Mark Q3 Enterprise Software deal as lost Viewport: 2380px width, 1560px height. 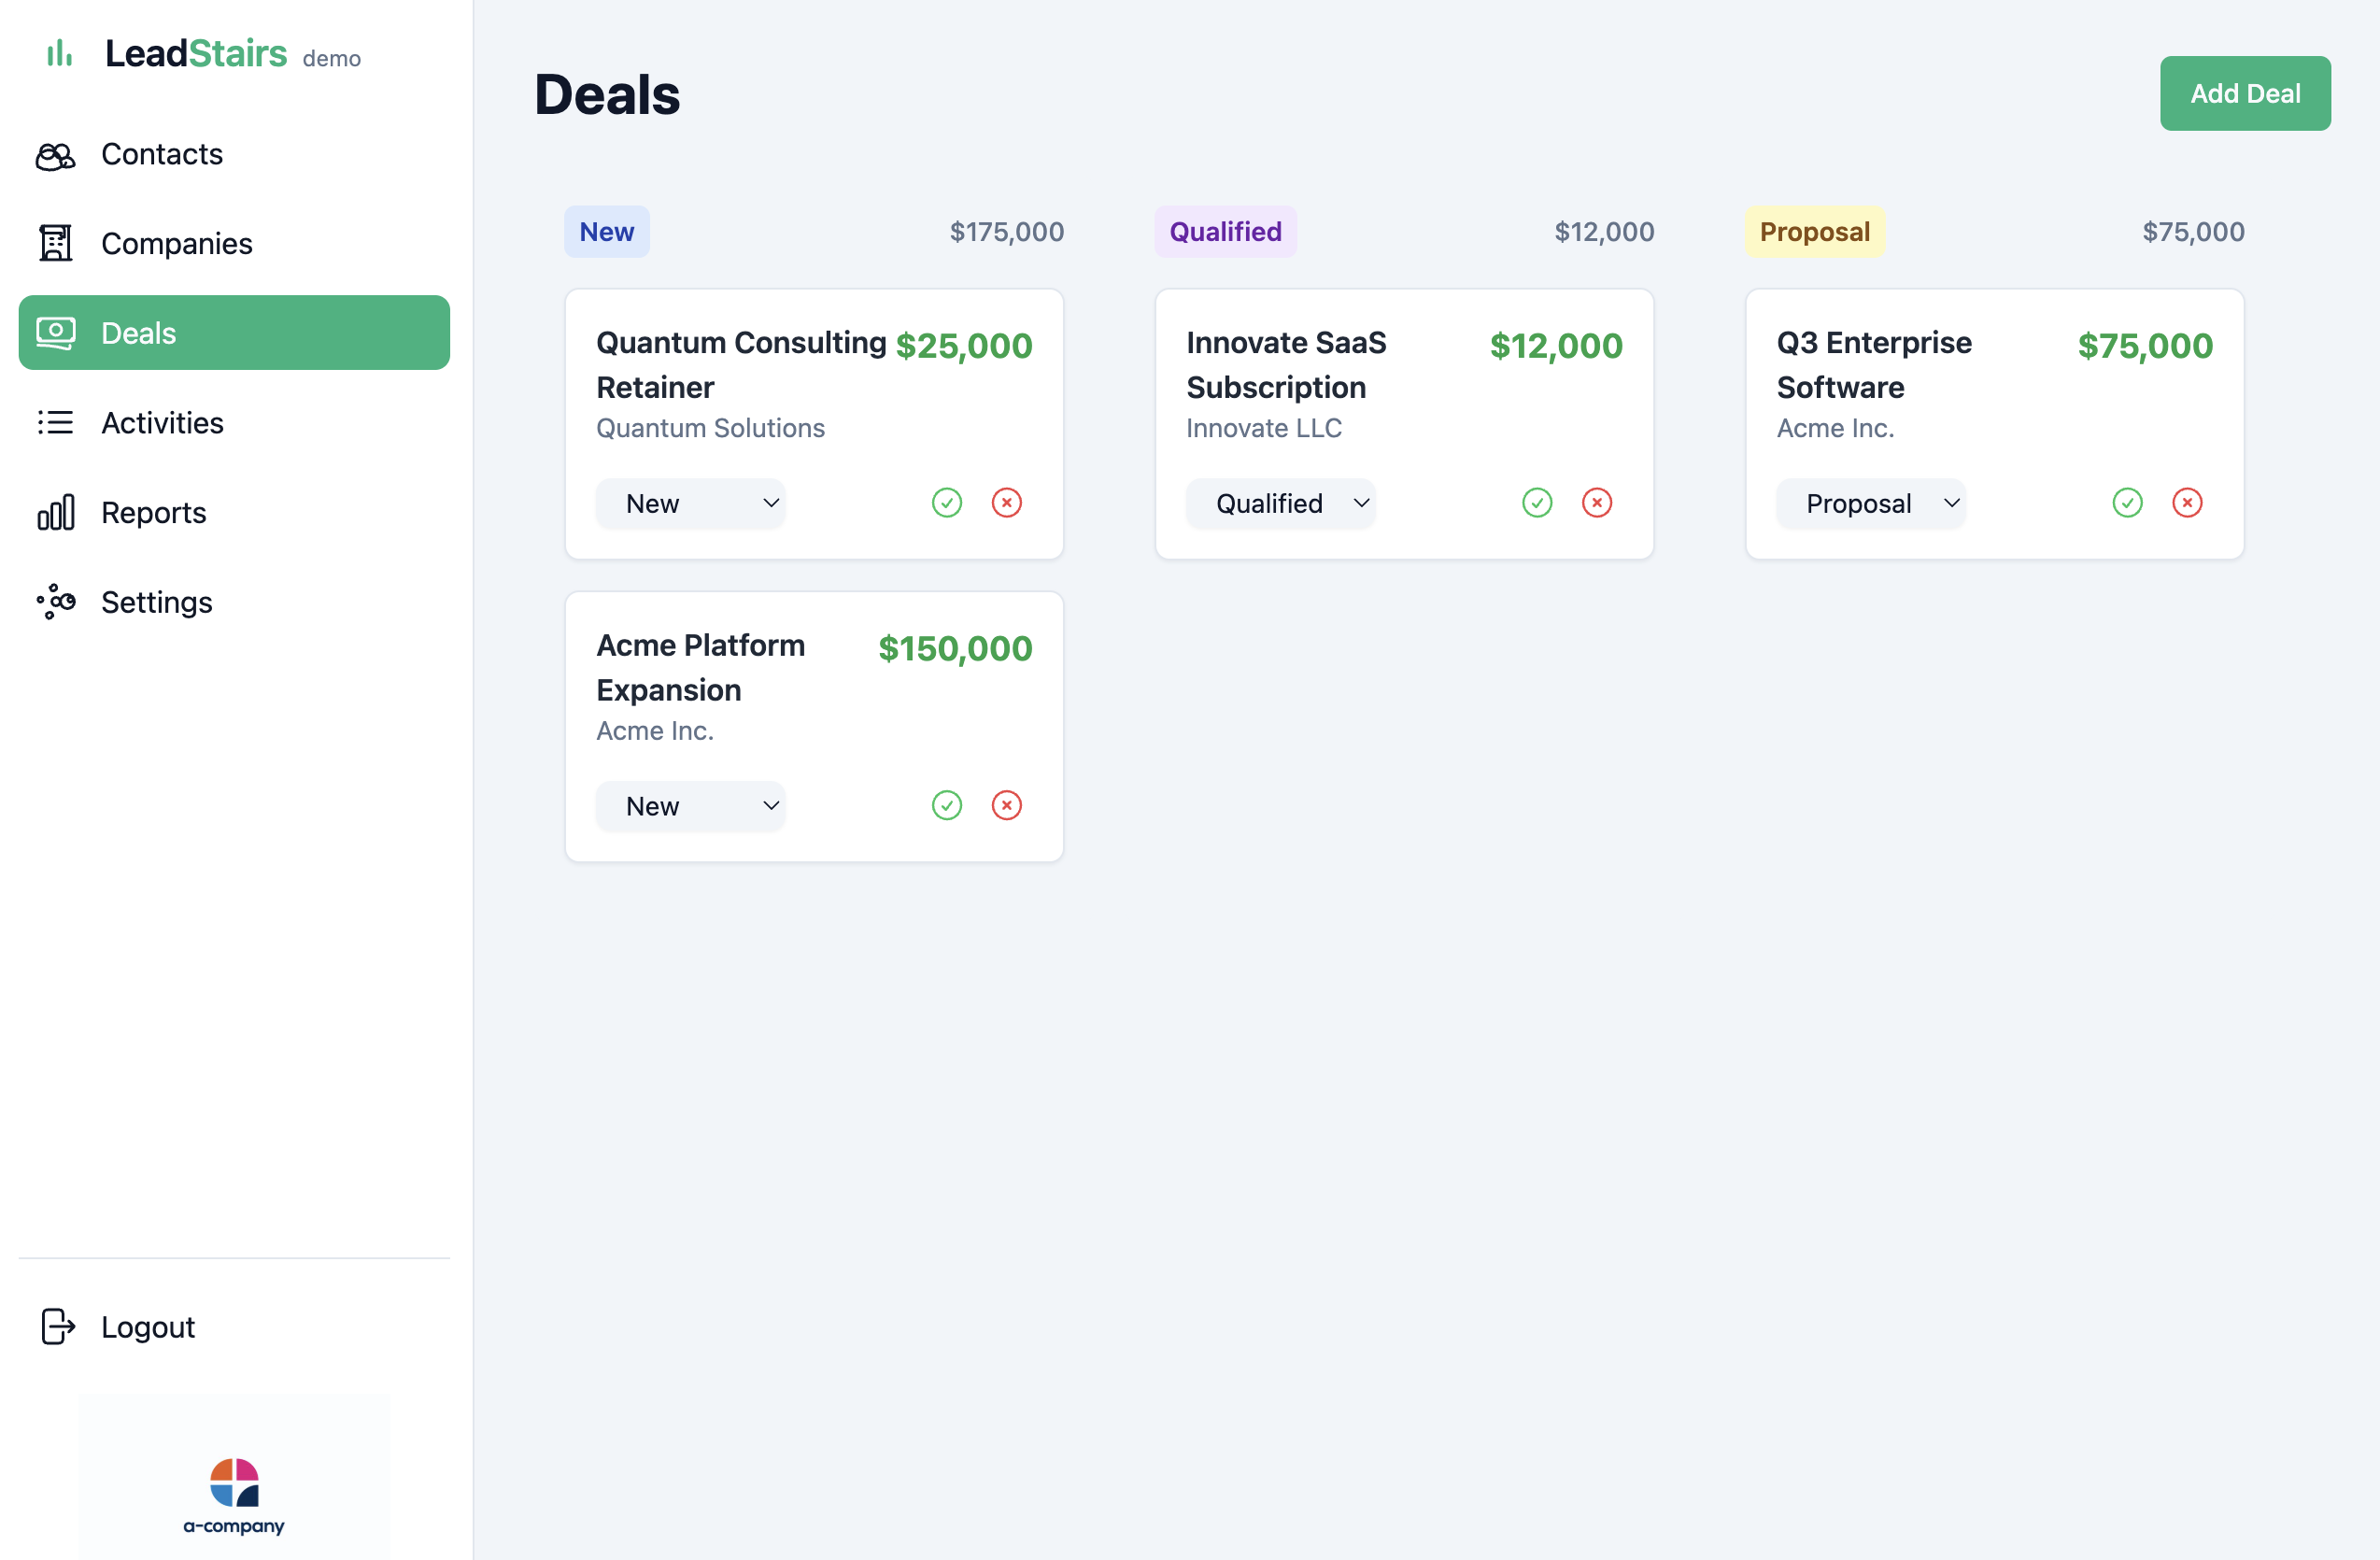tap(2186, 503)
